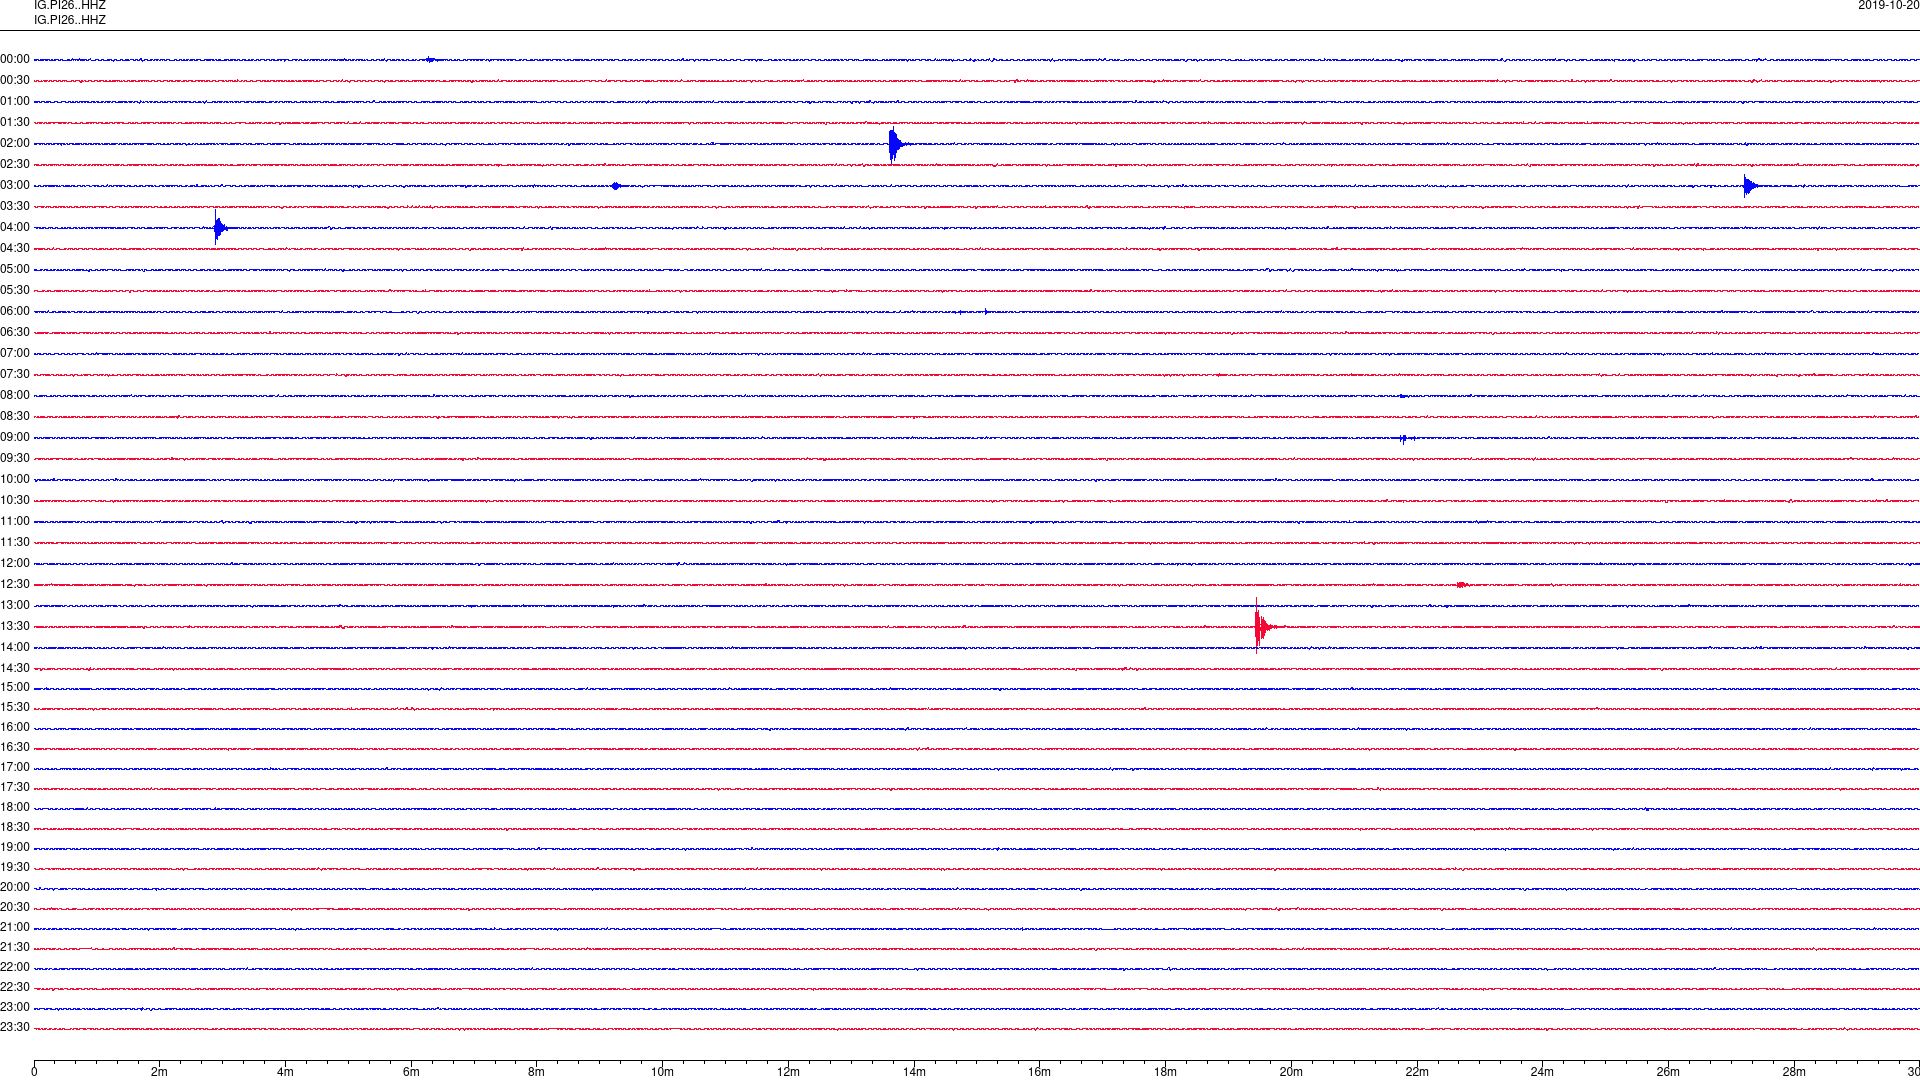Click the small red event on 12:30 trace
Viewport: 1920px width, 1080px height.
(1462, 585)
